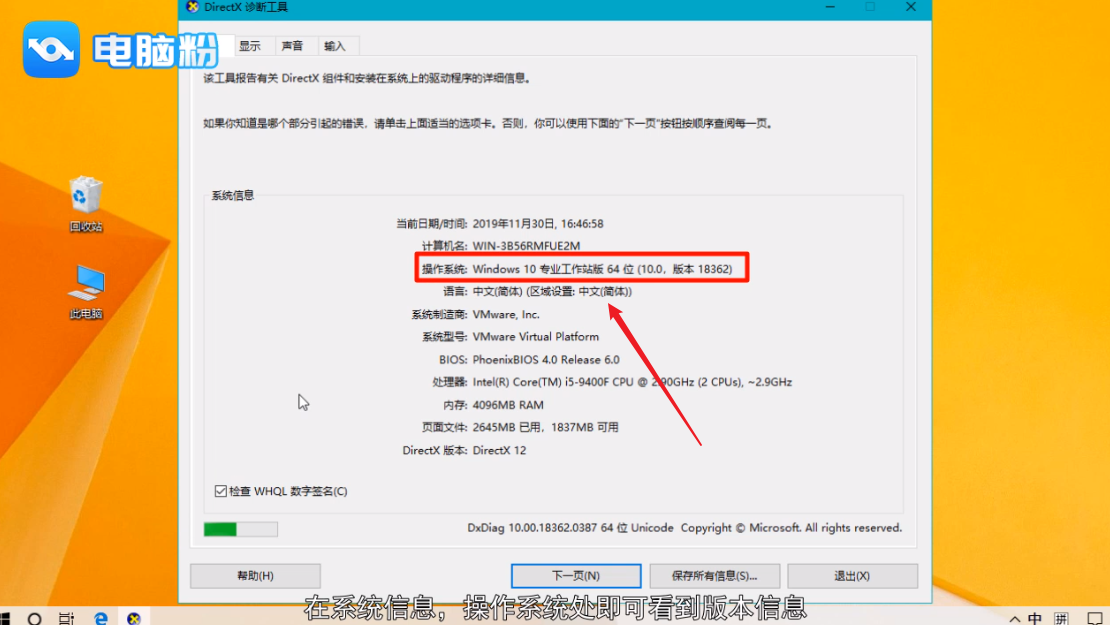Click the VMware Virtual Platform model value

536,337
